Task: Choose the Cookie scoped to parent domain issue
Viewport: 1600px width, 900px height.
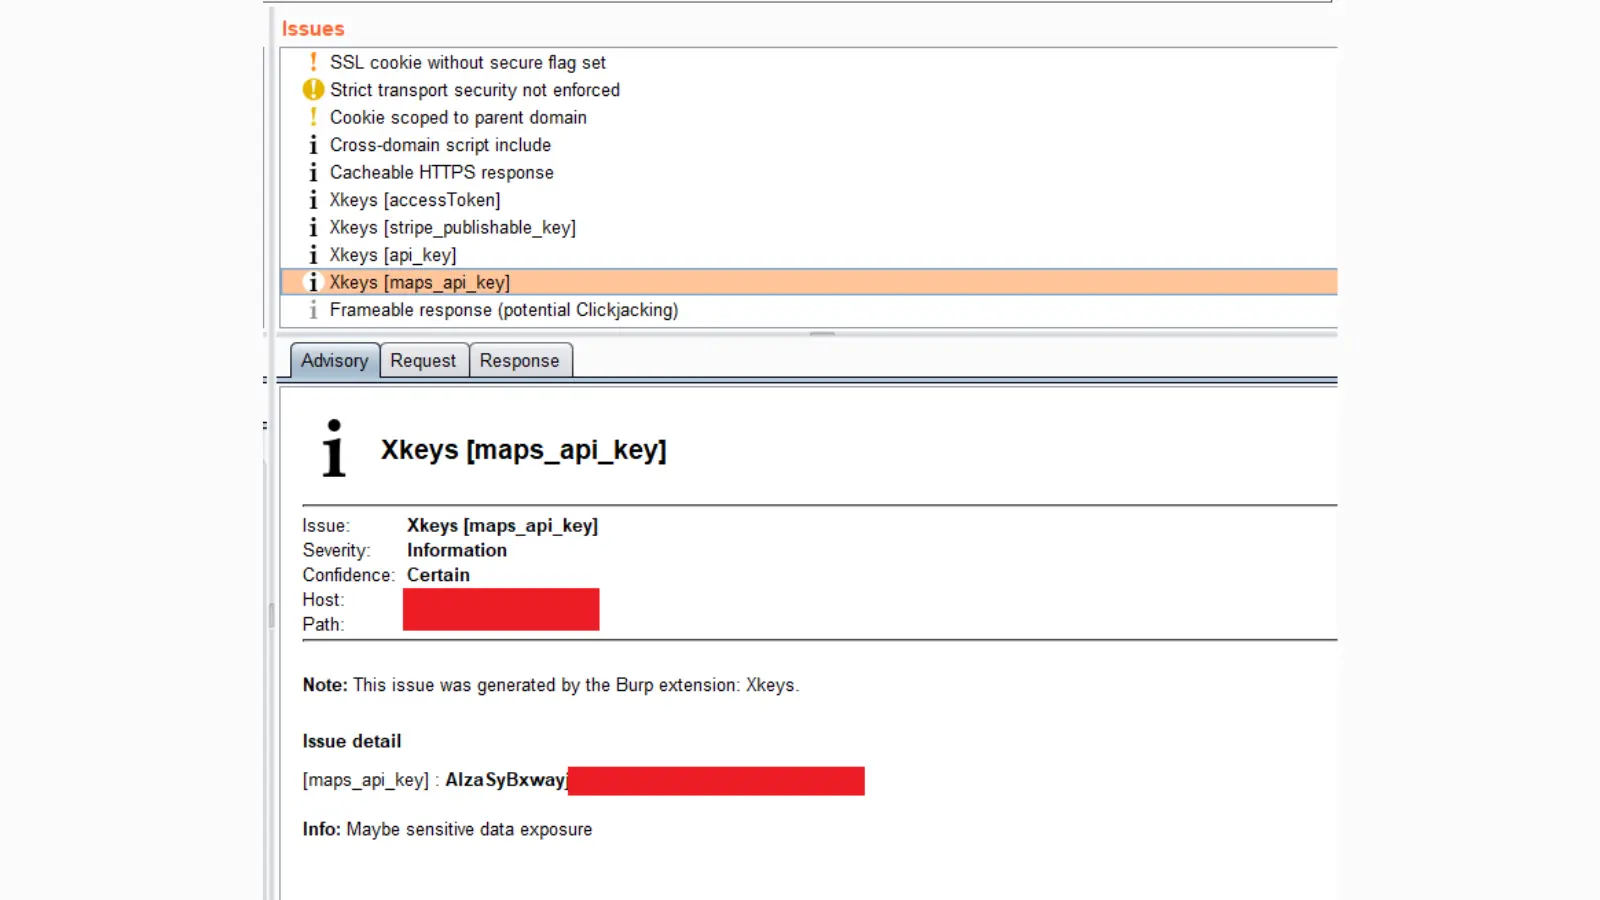Action: click(x=458, y=117)
